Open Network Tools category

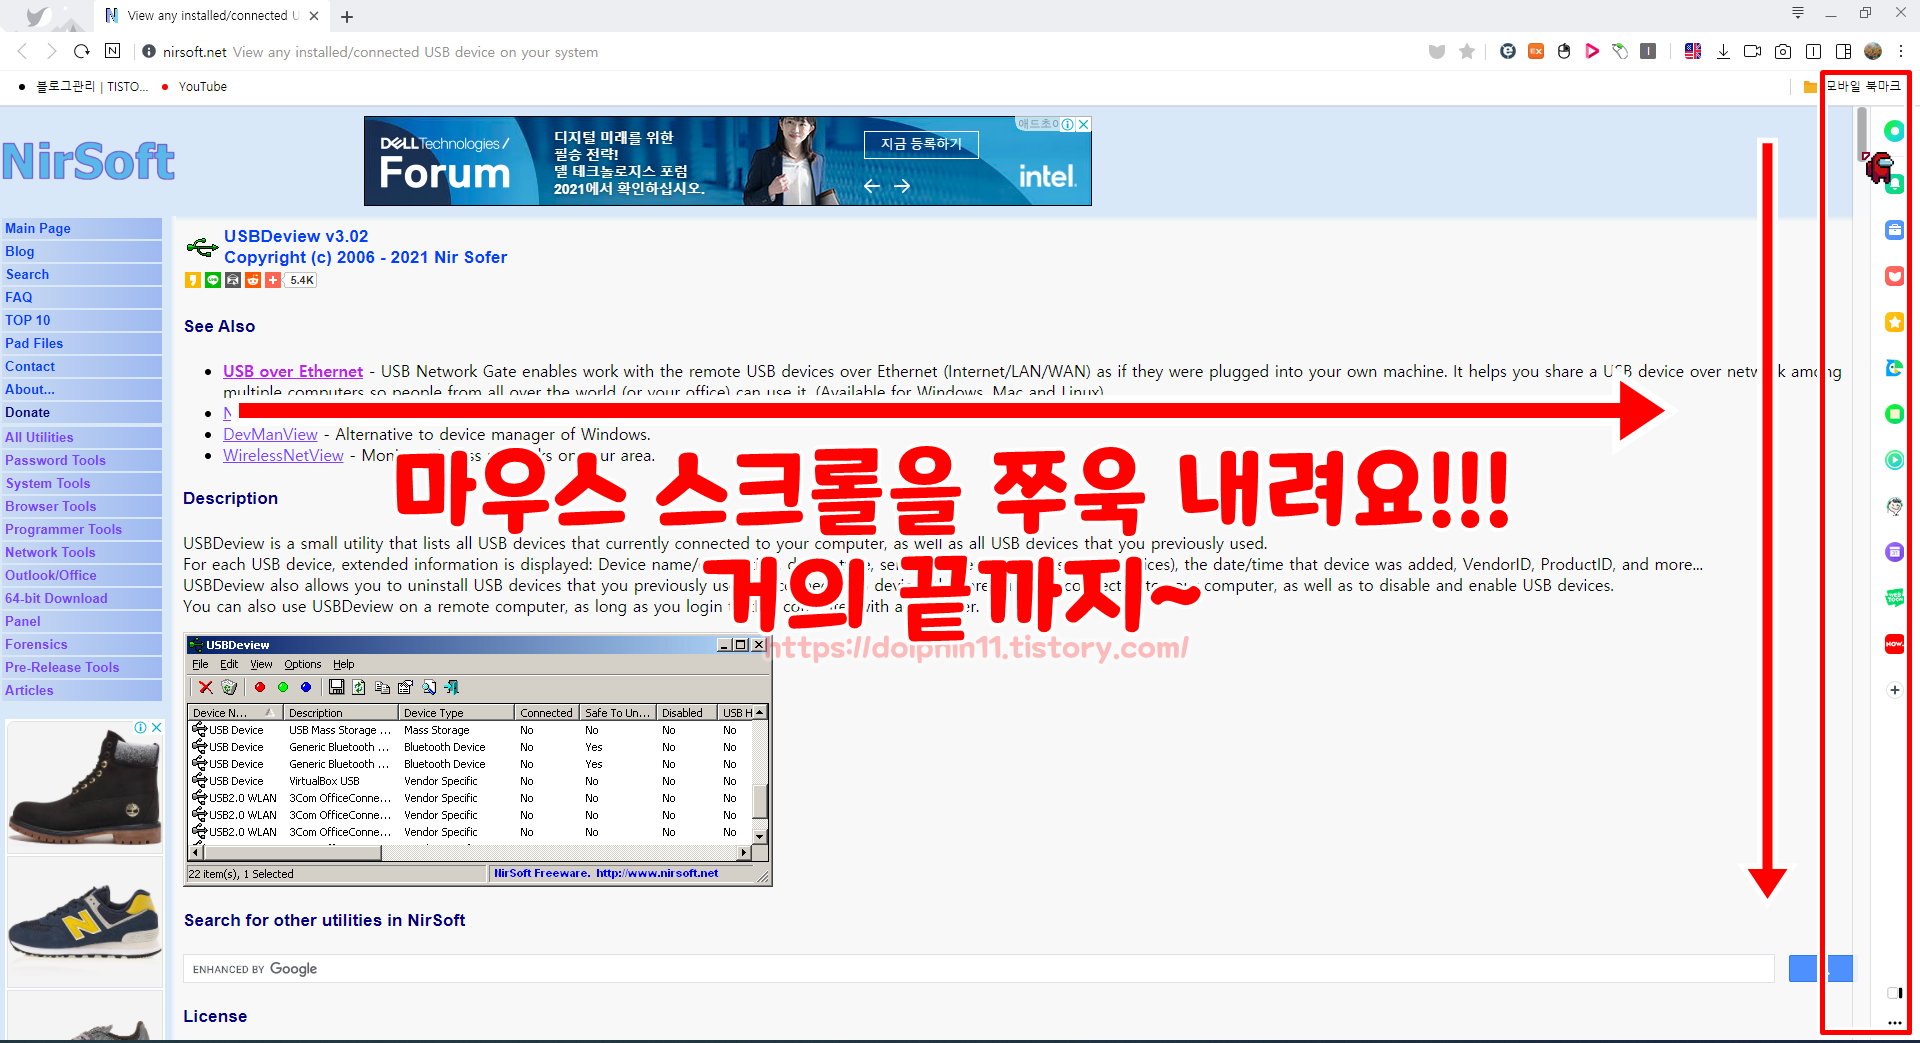click(x=82, y=552)
